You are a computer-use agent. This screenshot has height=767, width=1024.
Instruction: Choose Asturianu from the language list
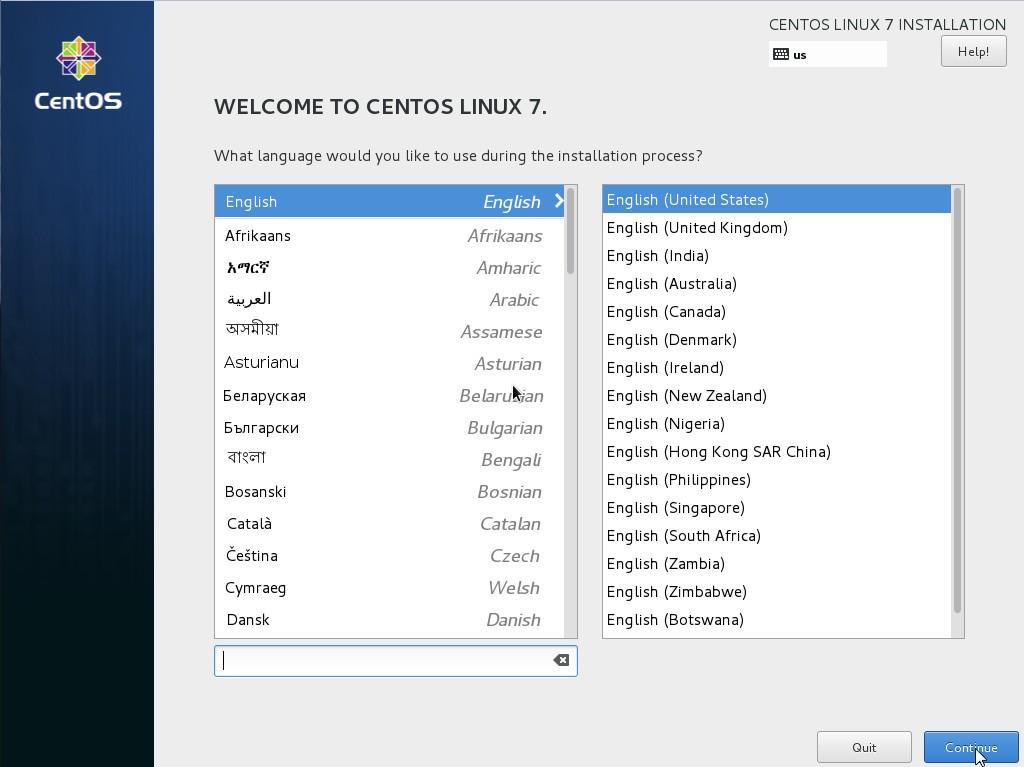262,362
